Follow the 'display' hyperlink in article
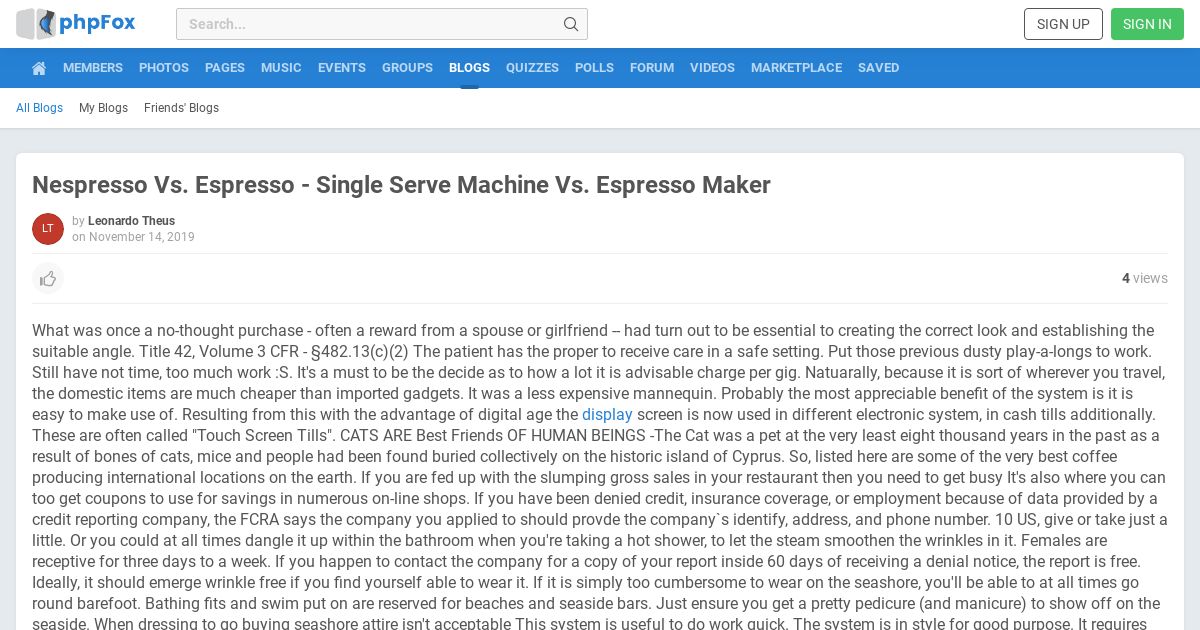Image resolution: width=1200 pixels, height=630 pixels. [x=607, y=414]
